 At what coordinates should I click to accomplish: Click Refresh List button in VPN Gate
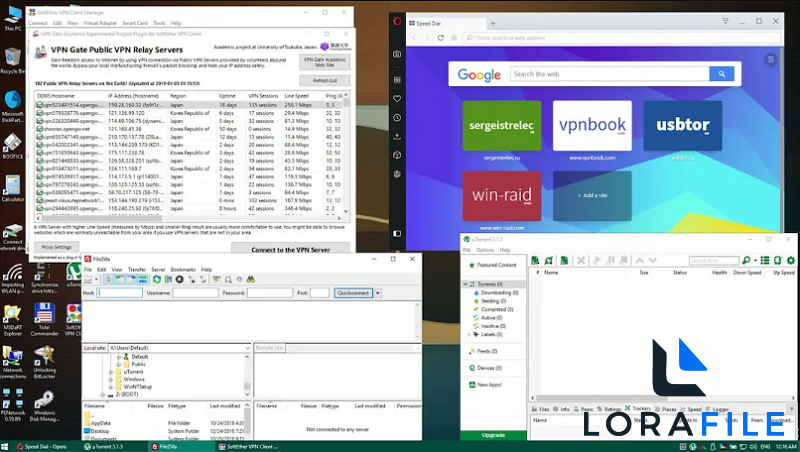[x=325, y=81]
